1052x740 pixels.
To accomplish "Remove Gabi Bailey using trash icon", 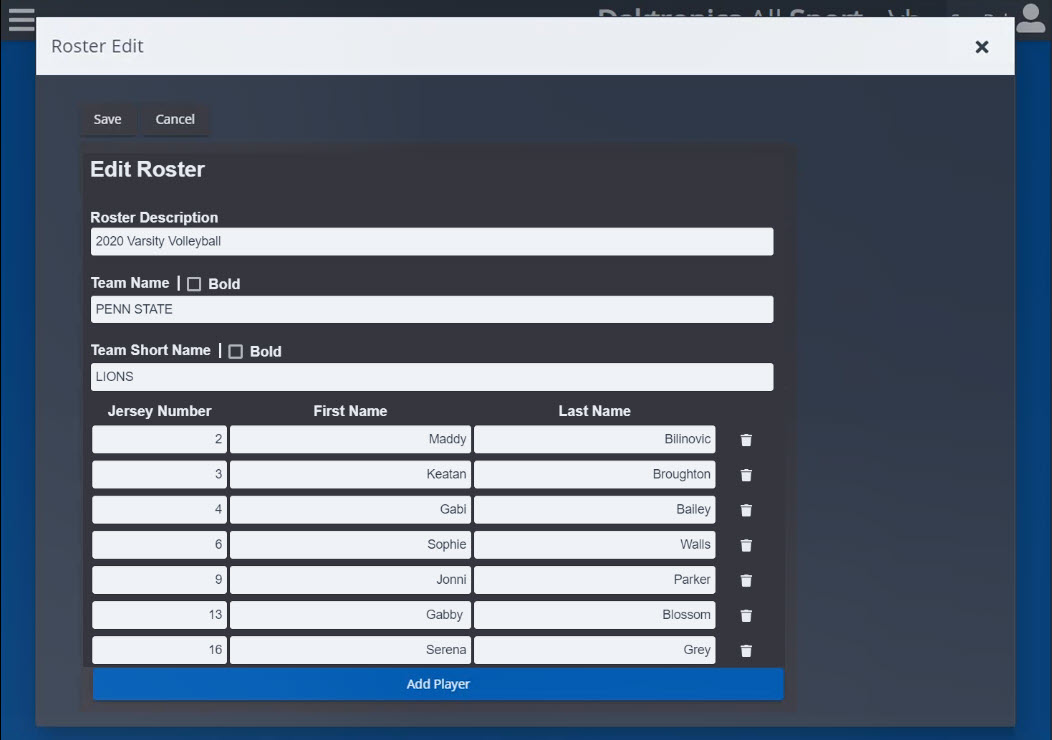I will pyautogui.click(x=746, y=510).
